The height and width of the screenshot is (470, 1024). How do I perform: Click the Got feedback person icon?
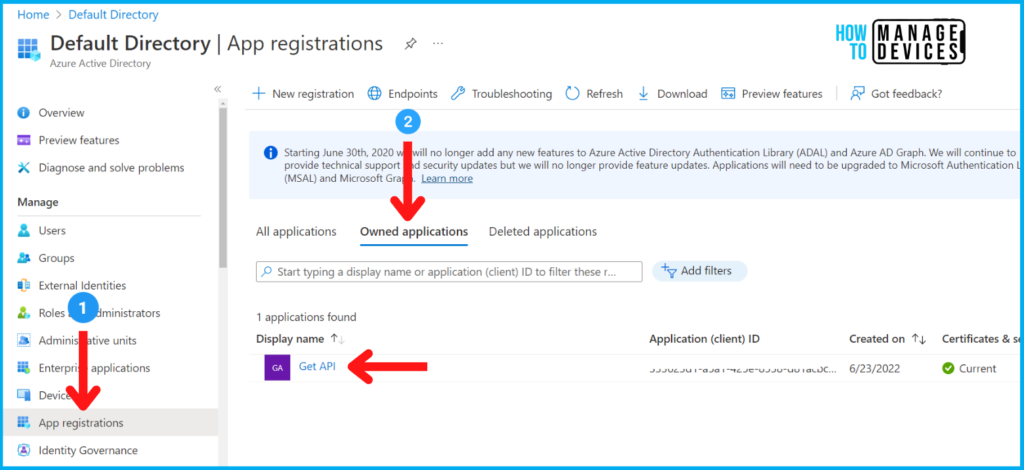pyautogui.click(x=857, y=93)
